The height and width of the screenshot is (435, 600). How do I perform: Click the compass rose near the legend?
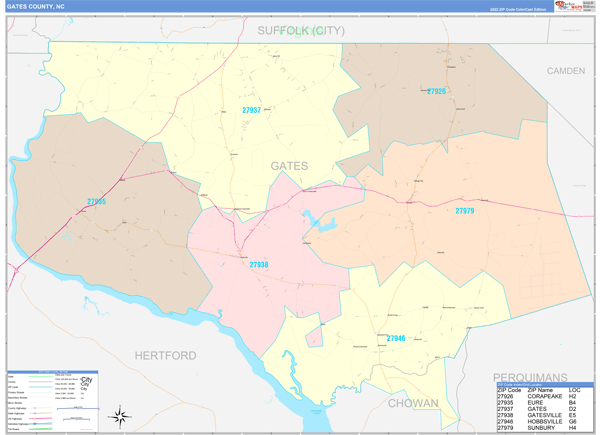(119, 415)
